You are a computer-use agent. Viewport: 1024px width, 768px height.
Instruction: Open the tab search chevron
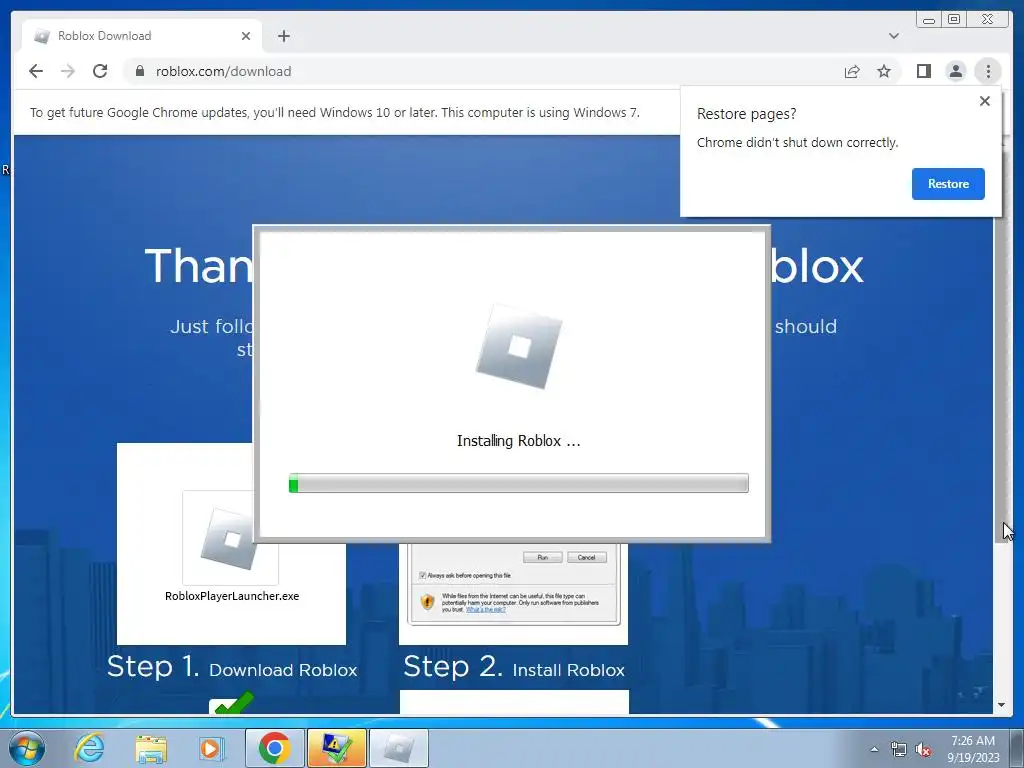click(893, 36)
